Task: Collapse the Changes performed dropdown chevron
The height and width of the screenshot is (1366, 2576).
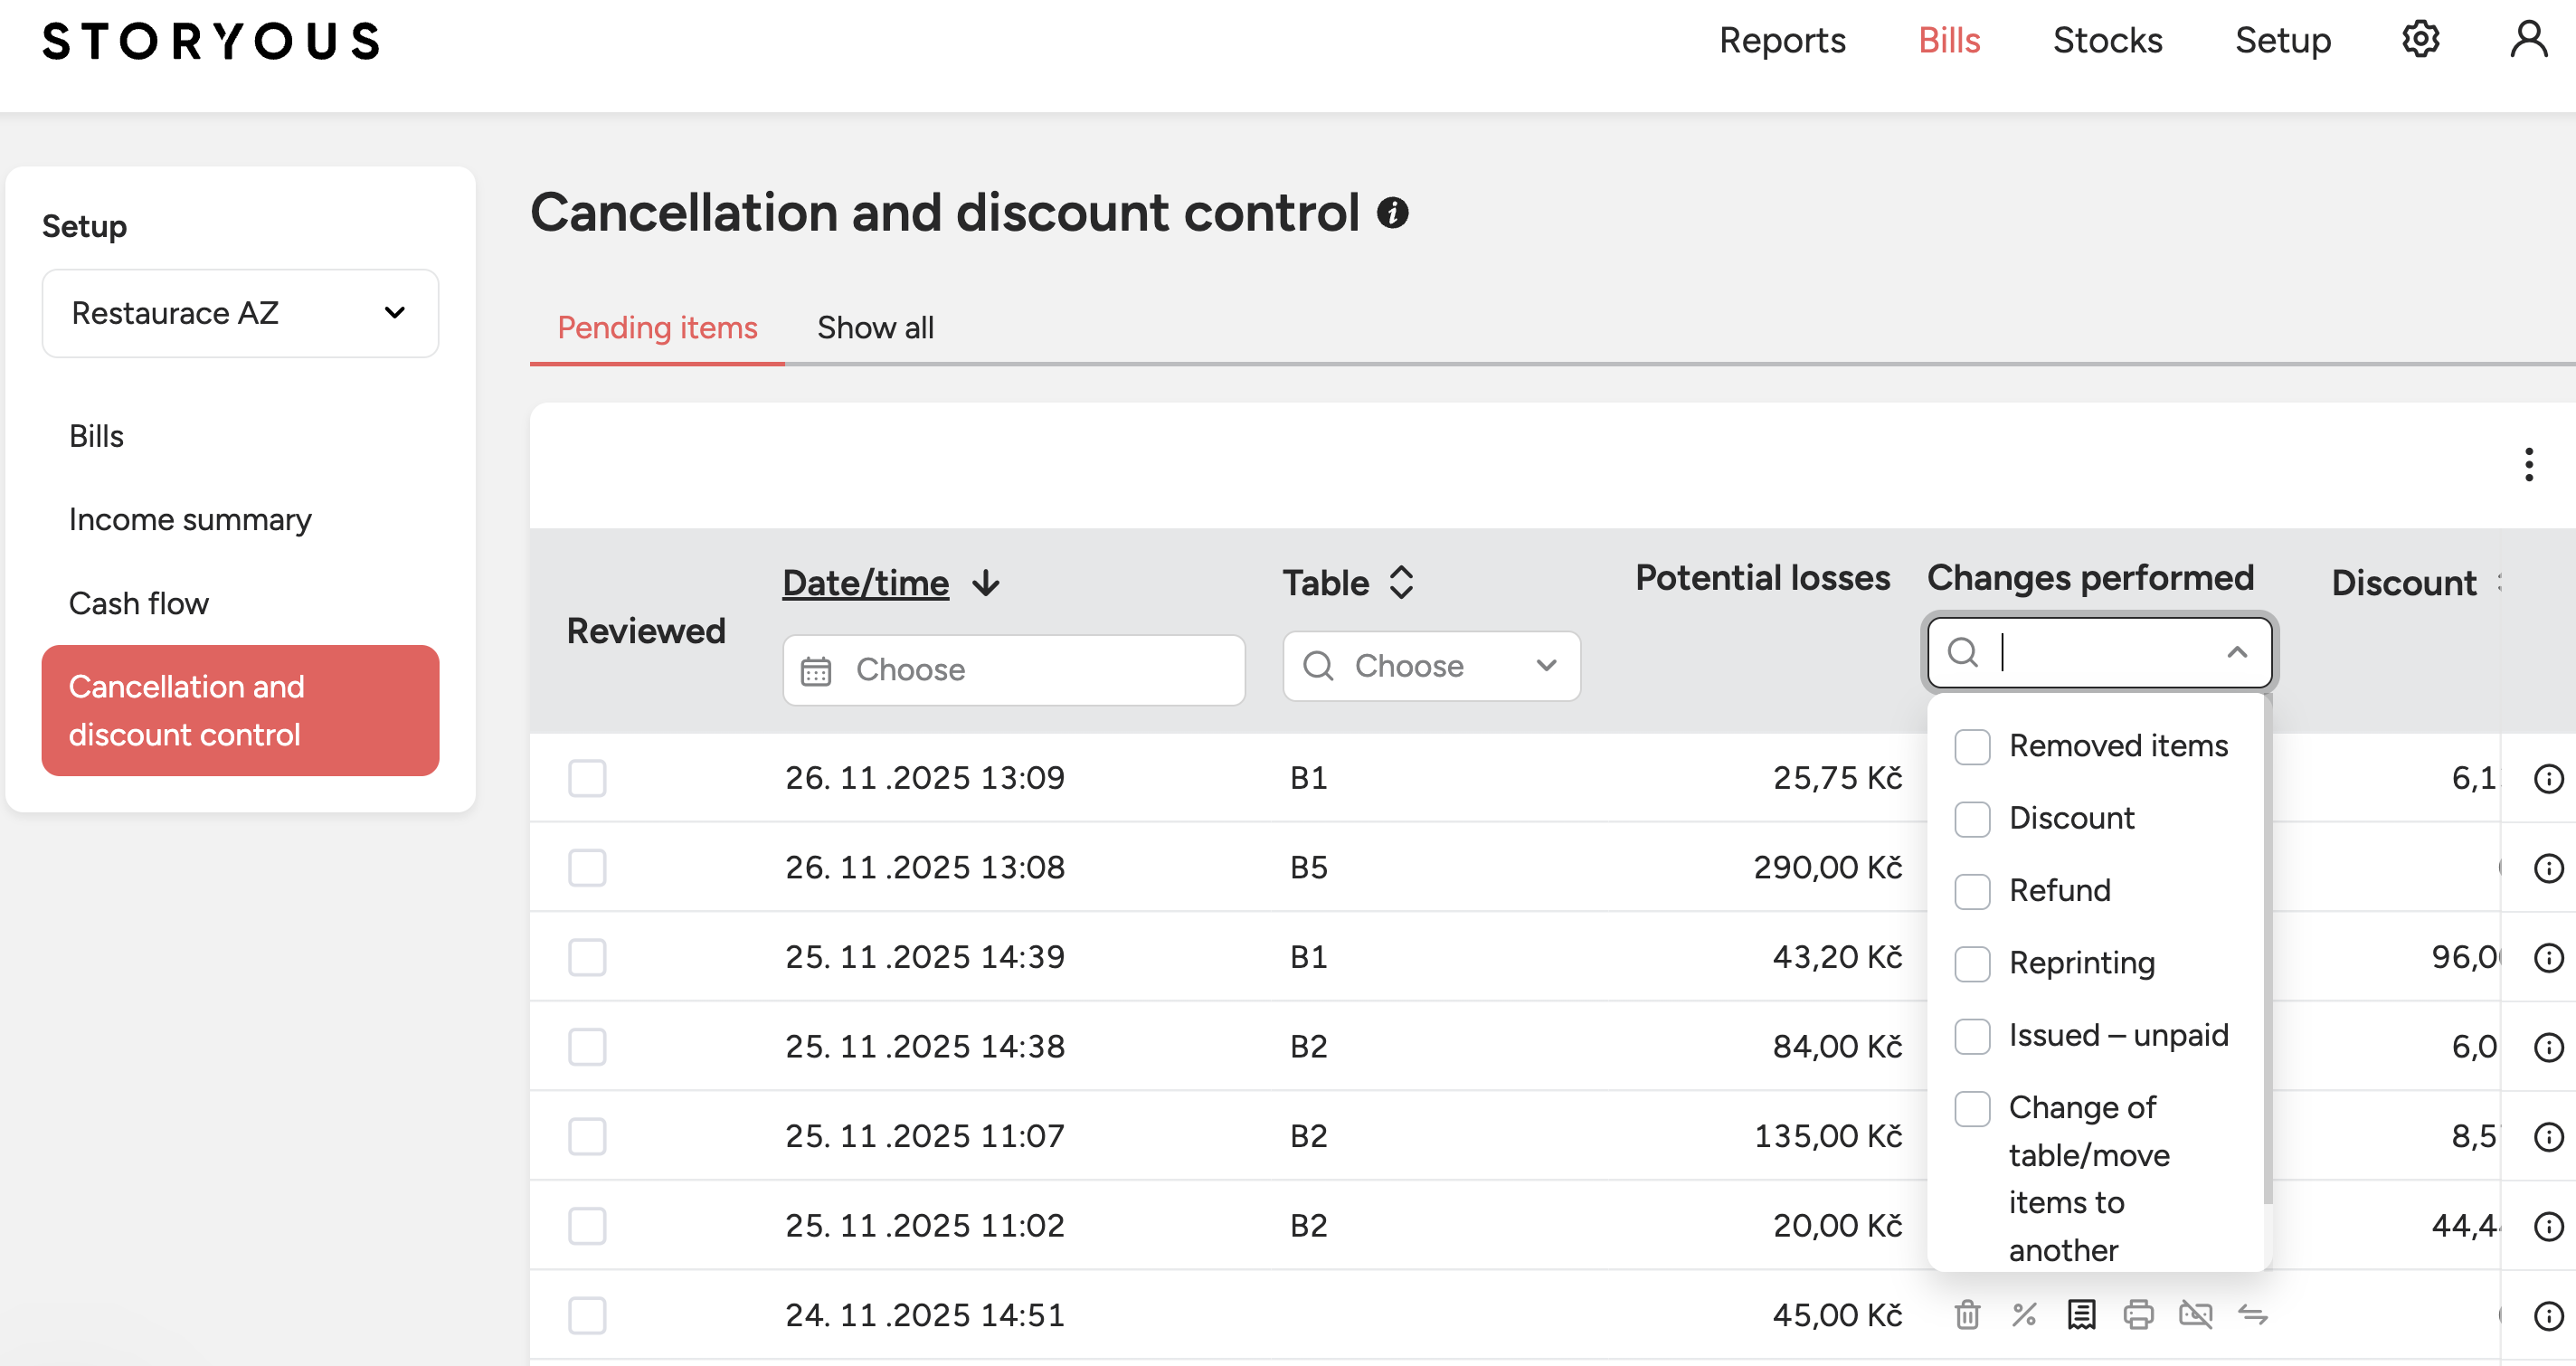Action: [x=2237, y=653]
